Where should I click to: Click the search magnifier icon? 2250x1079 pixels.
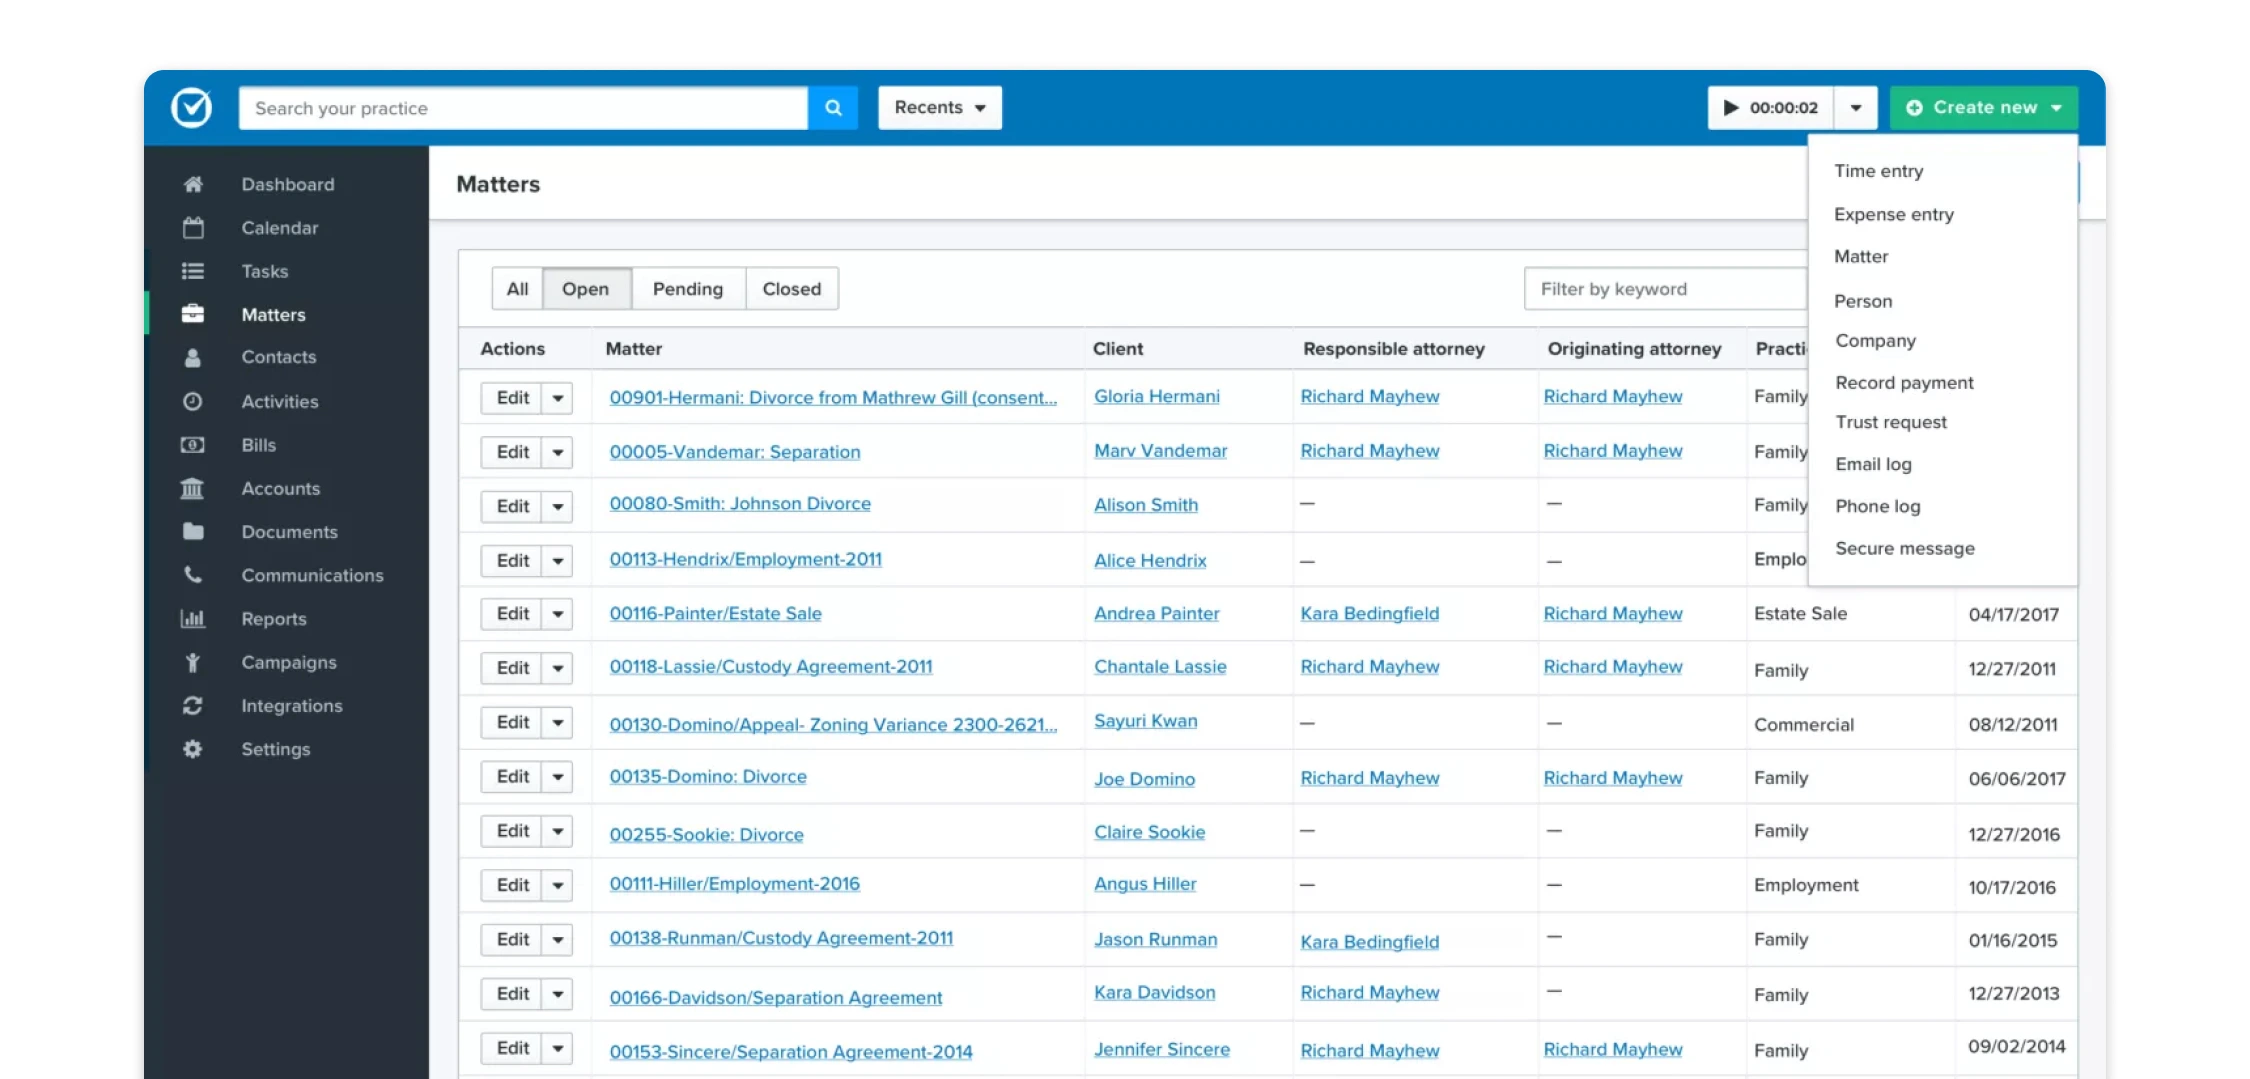(833, 107)
